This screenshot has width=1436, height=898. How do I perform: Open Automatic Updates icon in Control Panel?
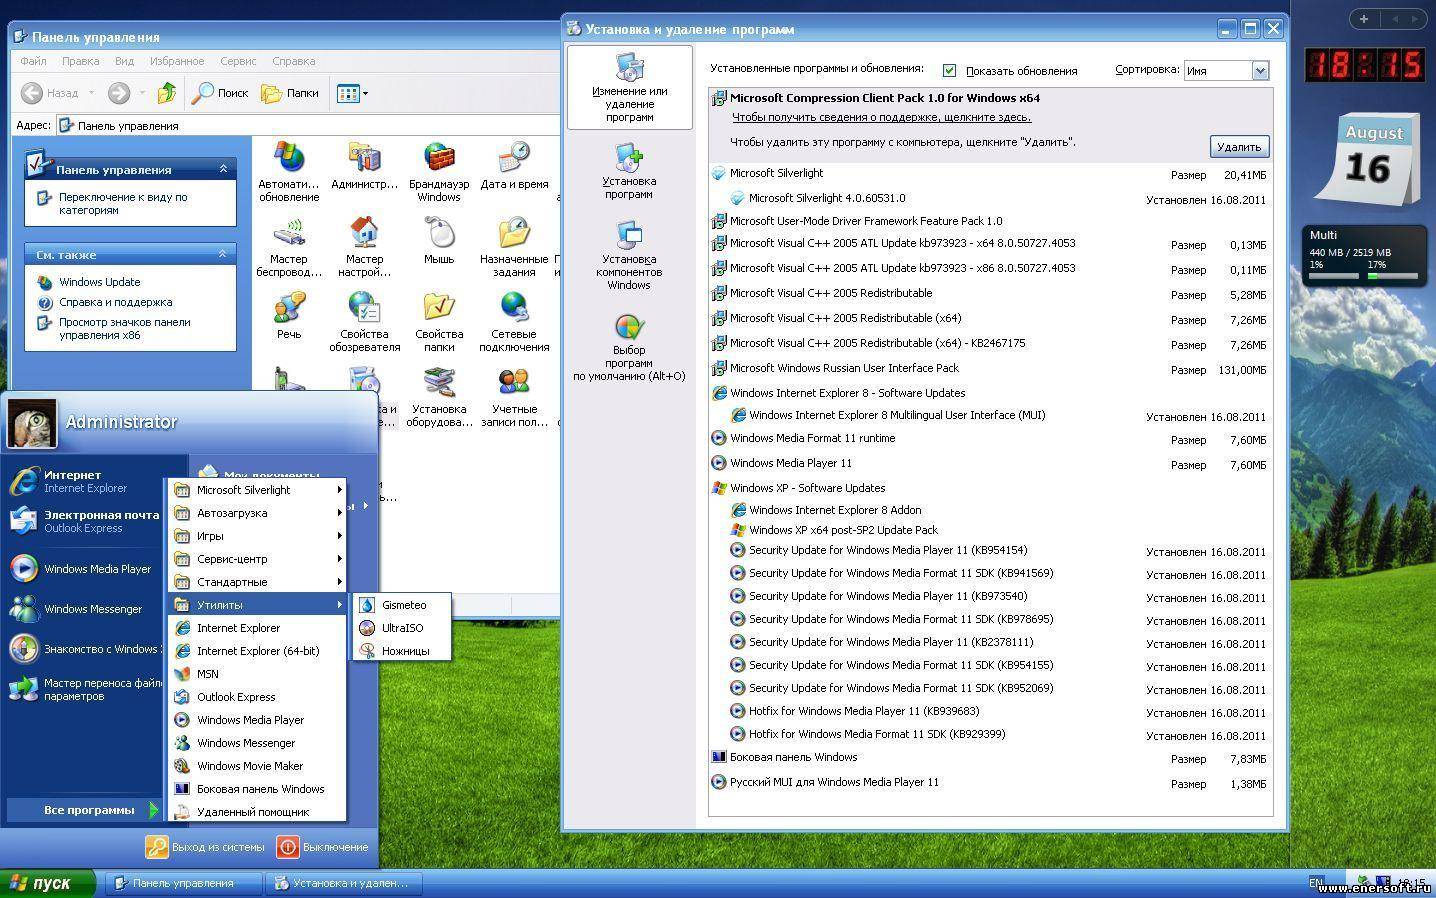pyautogui.click(x=289, y=171)
